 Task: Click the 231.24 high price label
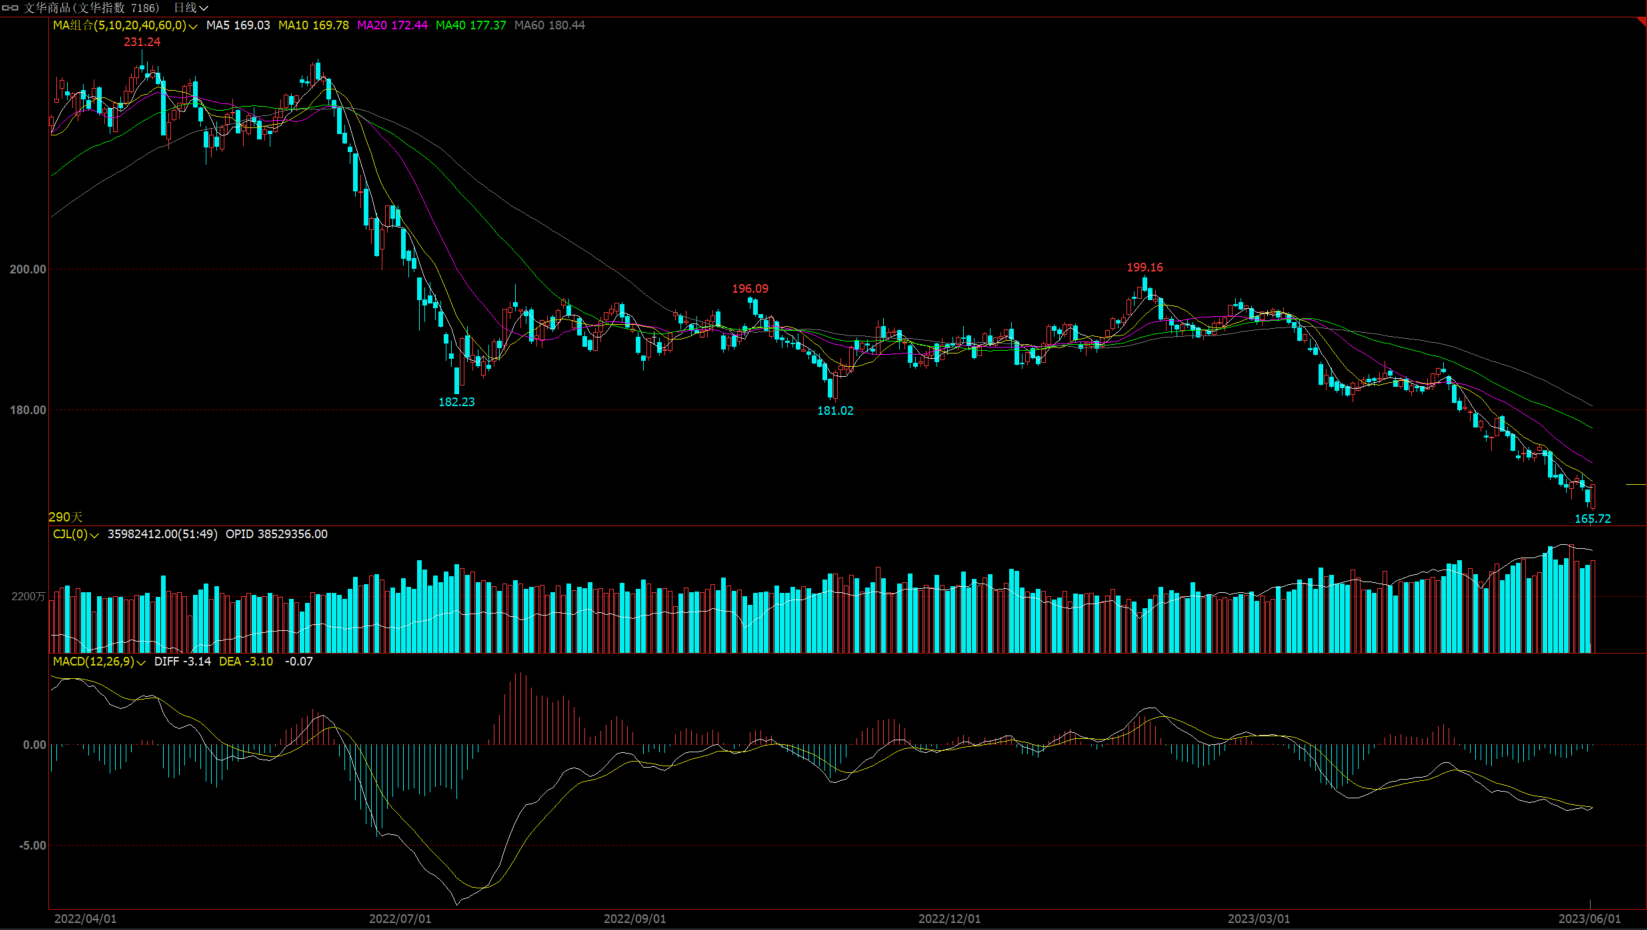142,42
